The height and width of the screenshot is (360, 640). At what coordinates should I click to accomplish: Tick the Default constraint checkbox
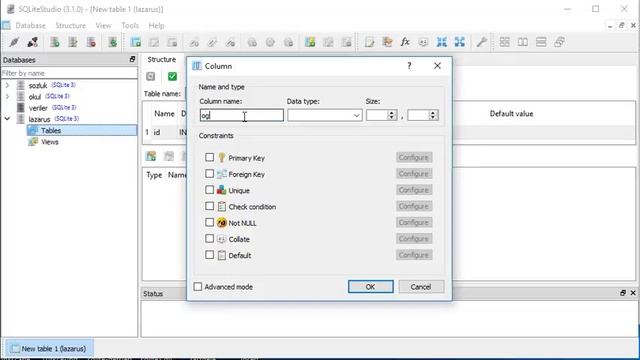coord(209,255)
